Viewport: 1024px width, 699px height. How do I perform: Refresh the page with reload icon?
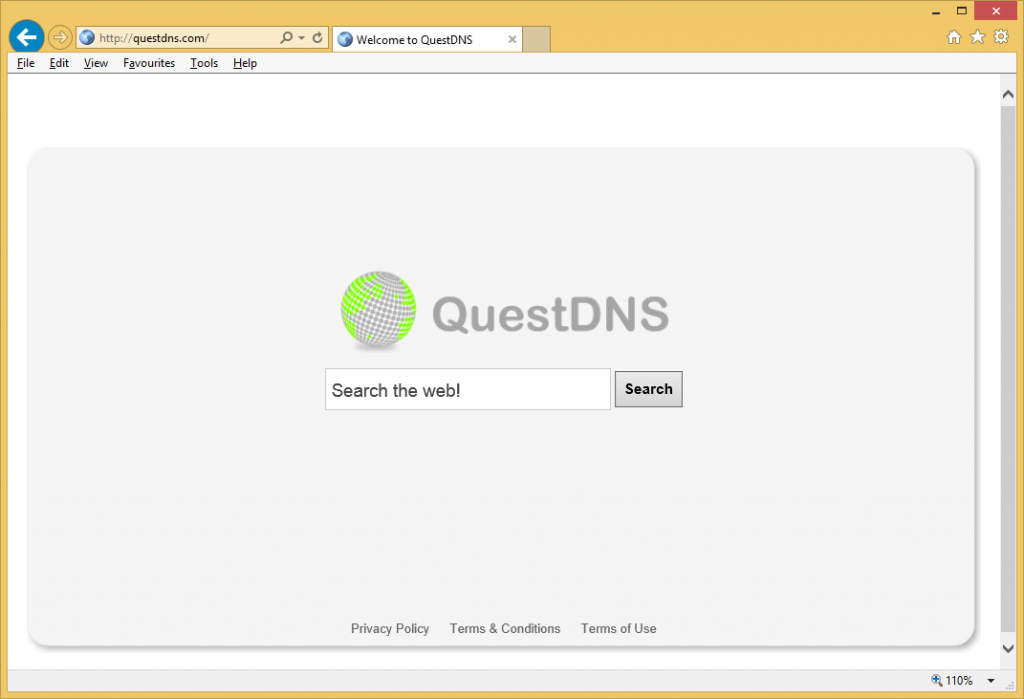tap(317, 38)
